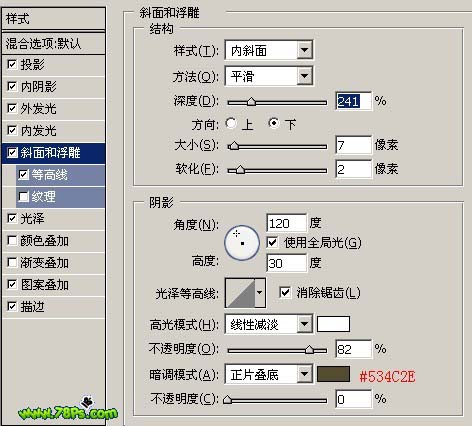
Task: Click the angle and altitude dial
Action: 242,243
